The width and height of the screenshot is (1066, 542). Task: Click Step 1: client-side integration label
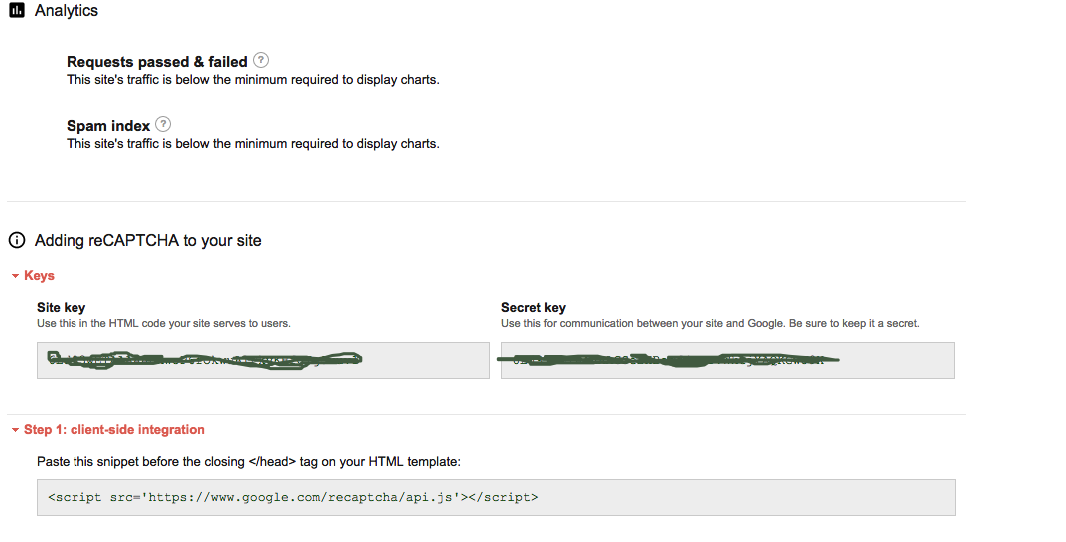tap(114, 429)
